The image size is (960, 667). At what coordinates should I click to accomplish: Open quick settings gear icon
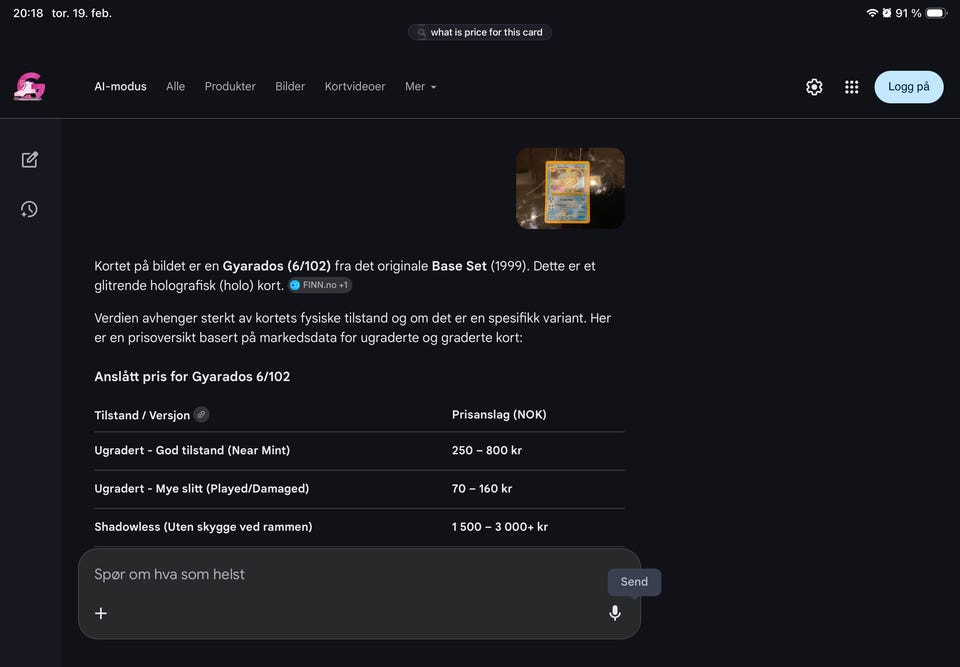814,87
